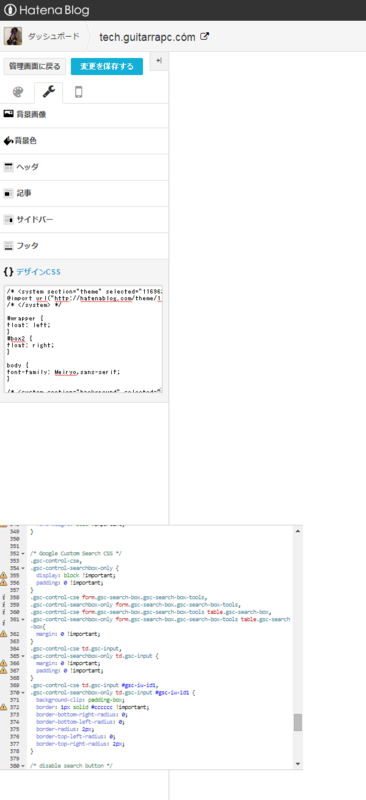The width and height of the screenshot is (366, 800).
Task: Click the info icon on line 359
Action: [4, 604]
